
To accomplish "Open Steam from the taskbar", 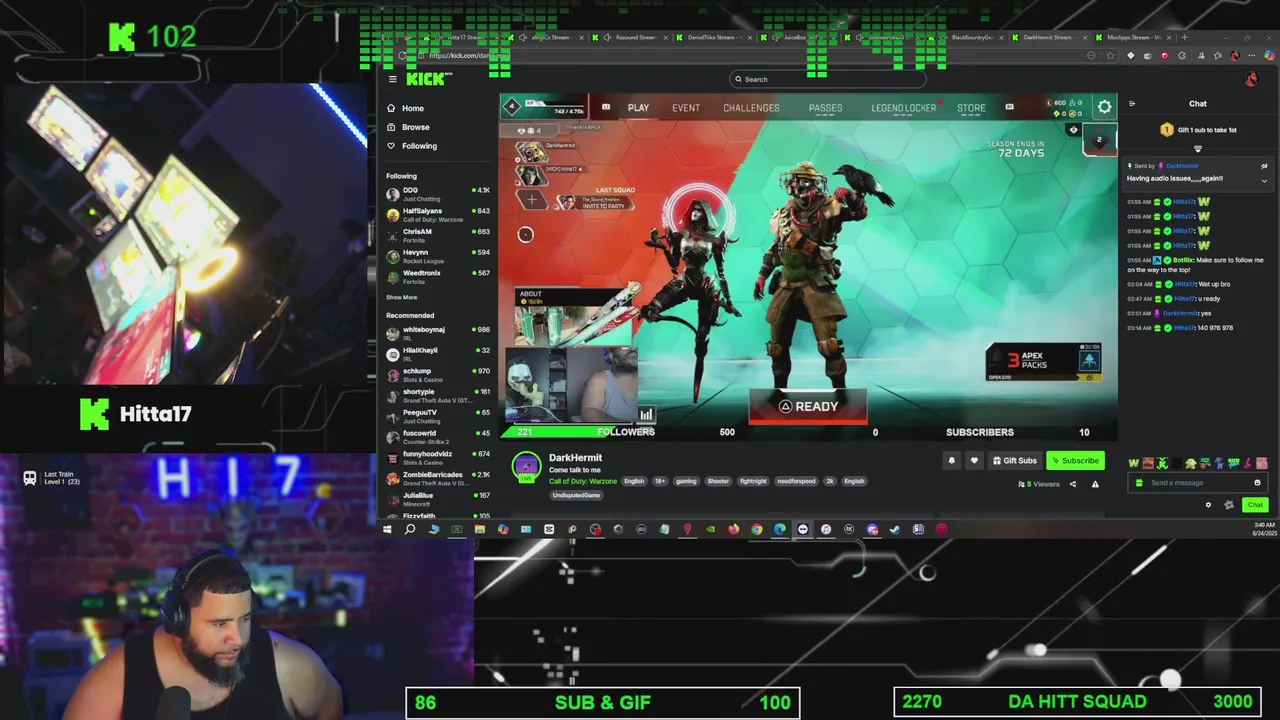I will pyautogui.click(x=895, y=529).
